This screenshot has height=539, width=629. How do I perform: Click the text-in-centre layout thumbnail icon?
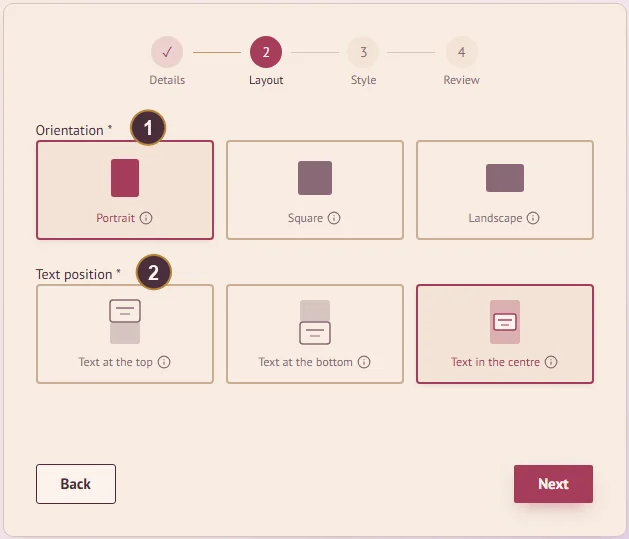point(505,322)
